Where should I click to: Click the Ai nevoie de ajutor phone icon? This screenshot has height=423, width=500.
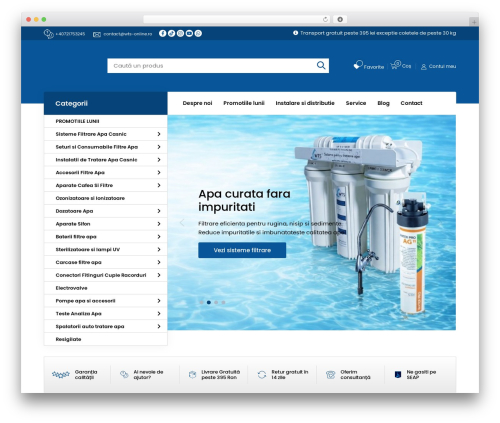[124, 375]
